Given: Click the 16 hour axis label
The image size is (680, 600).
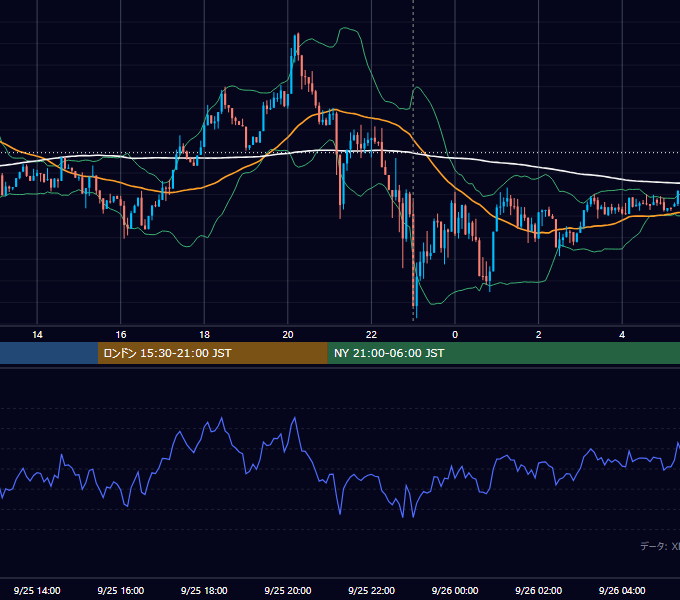Looking at the screenshot, I should tap(121, 335).
